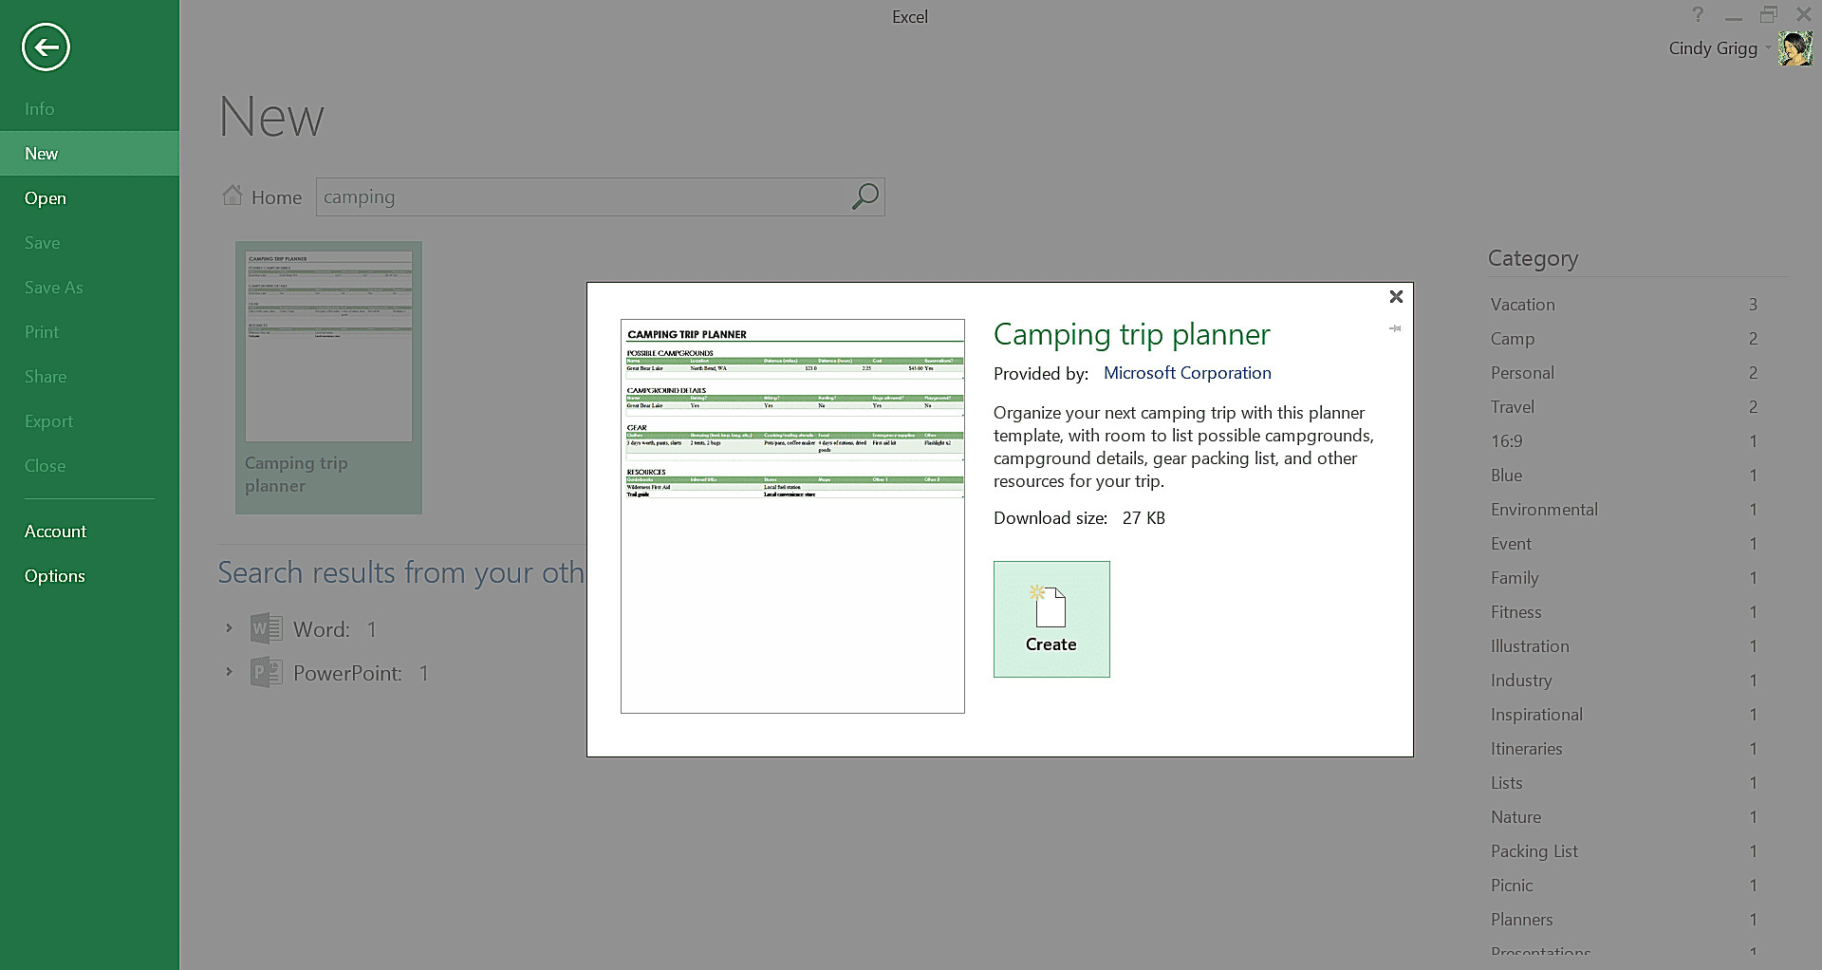Open the Account page
Screen dimensions: 1822x970
[90, 531]
